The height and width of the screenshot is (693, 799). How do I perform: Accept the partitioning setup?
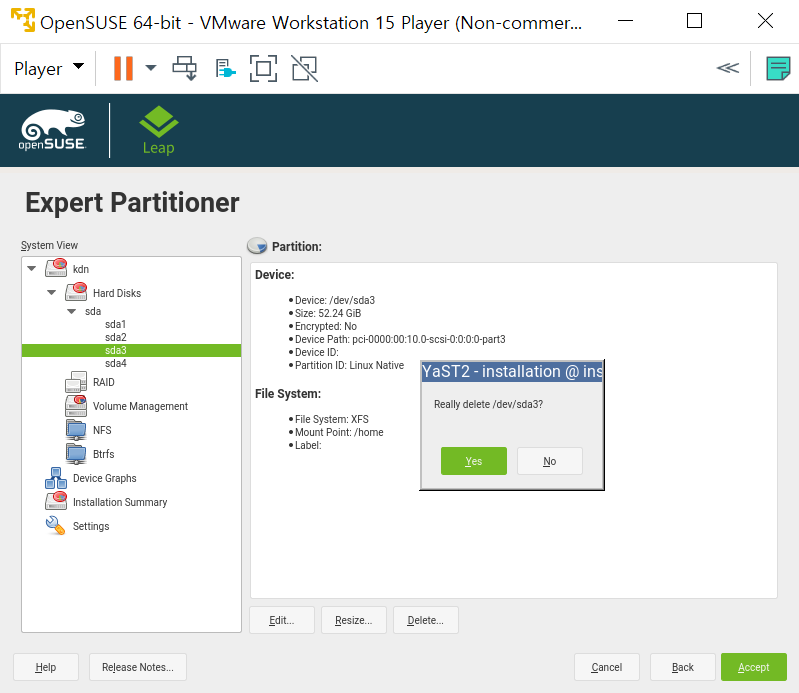pos(754,667)
